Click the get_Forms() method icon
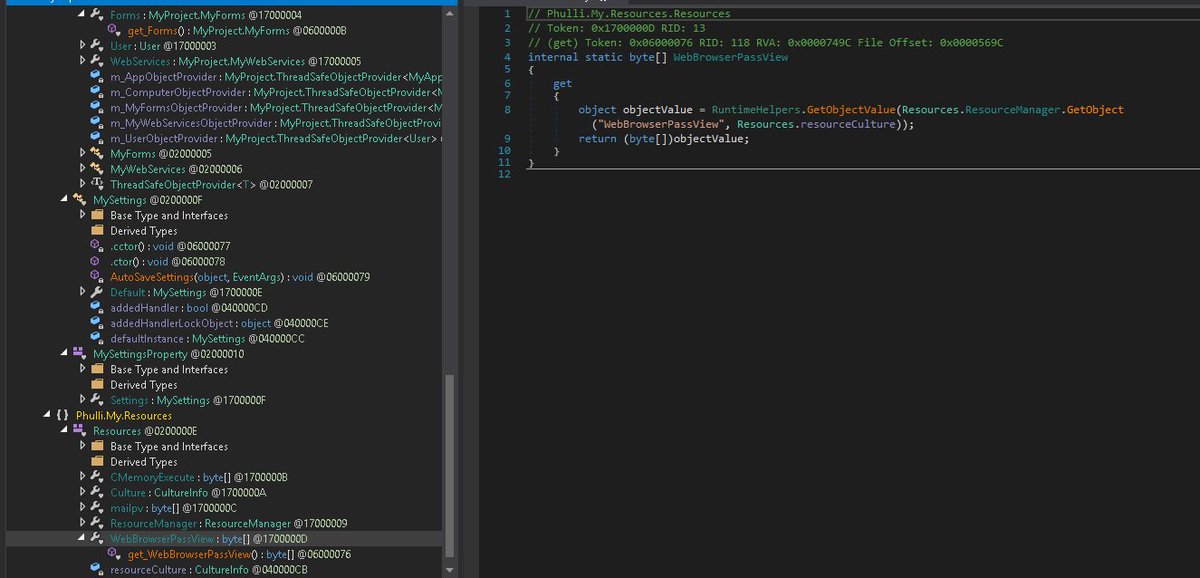The height and width of the screenshot is (578, 1200). [114, 31]
